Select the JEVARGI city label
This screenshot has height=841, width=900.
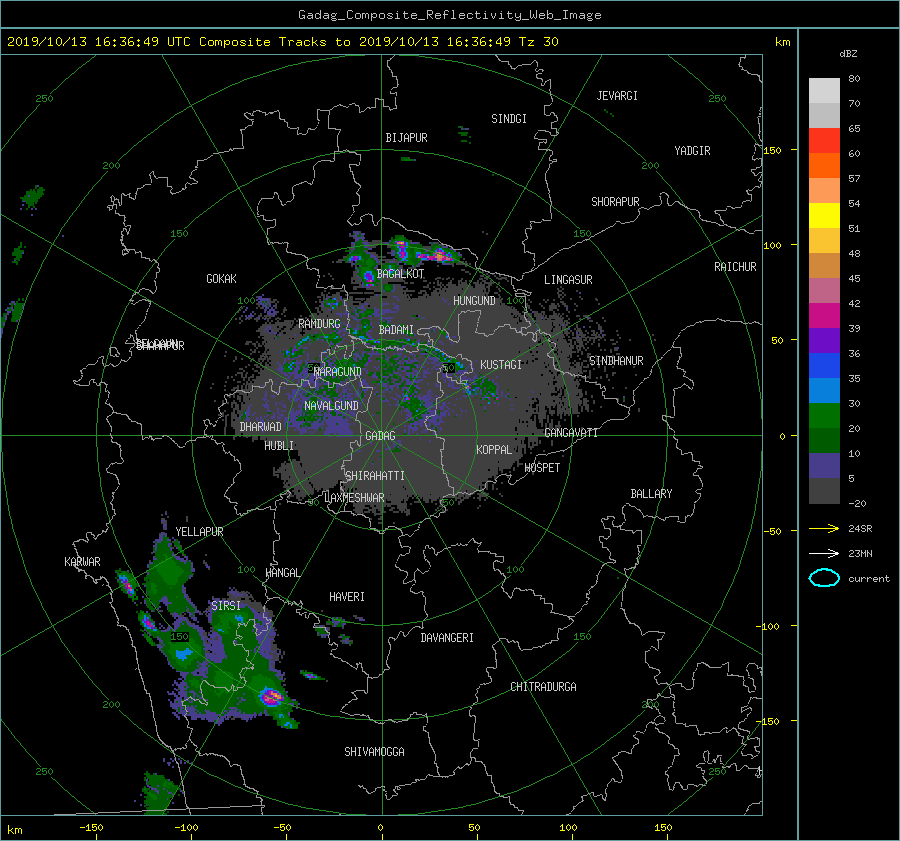(617, 96)
